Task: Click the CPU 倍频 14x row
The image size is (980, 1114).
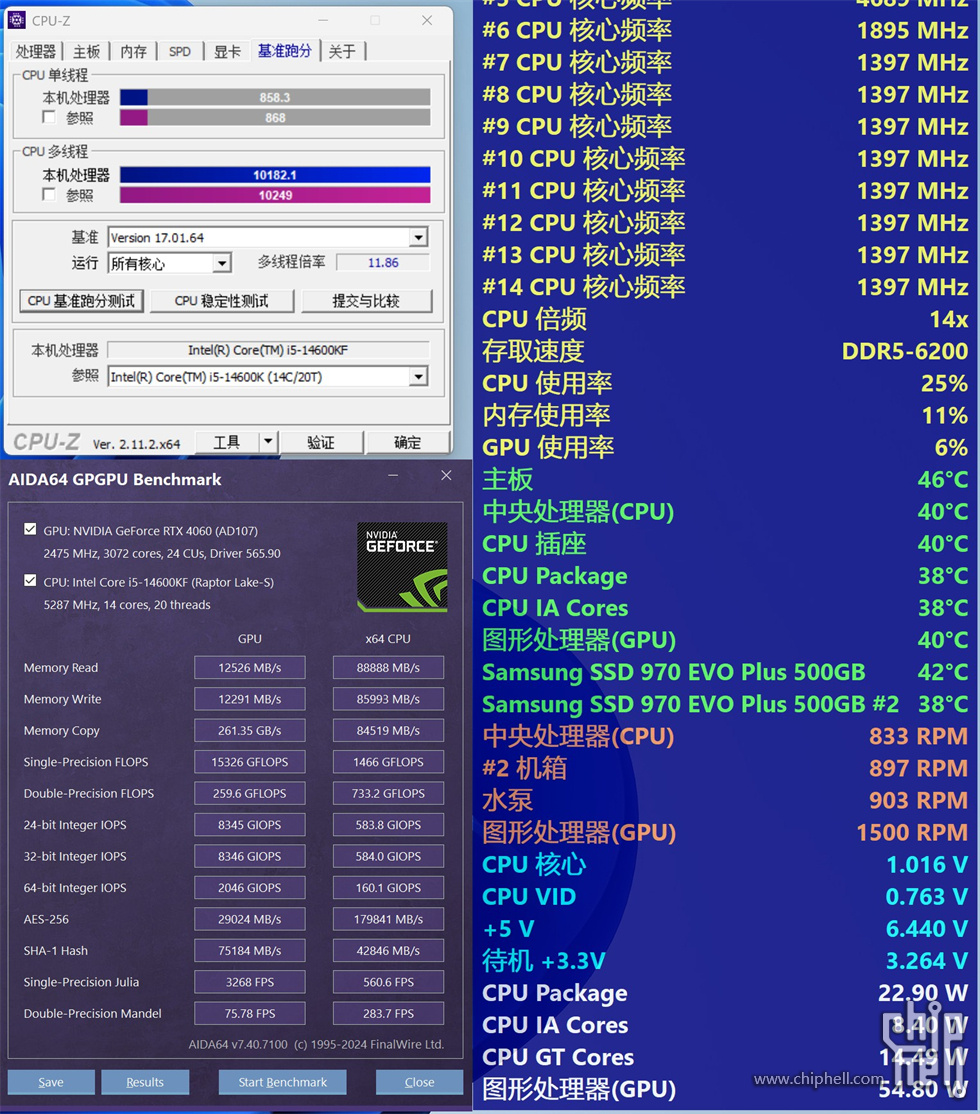Action: pyautogui.click(x=725, y=319)
